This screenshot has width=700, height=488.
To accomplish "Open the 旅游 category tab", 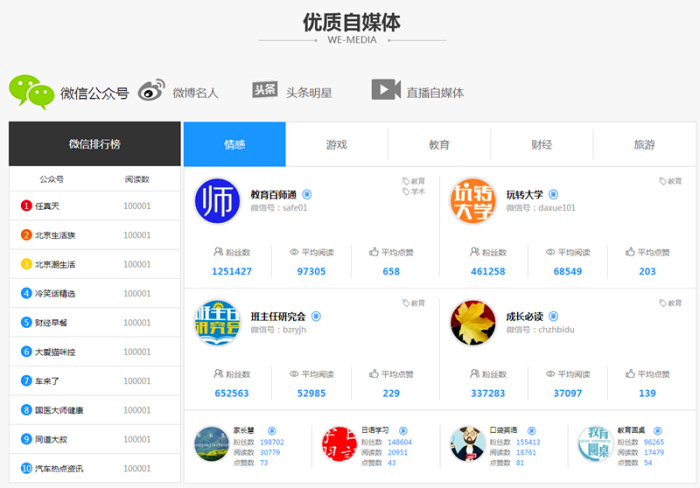I will [x=644, y=145].
